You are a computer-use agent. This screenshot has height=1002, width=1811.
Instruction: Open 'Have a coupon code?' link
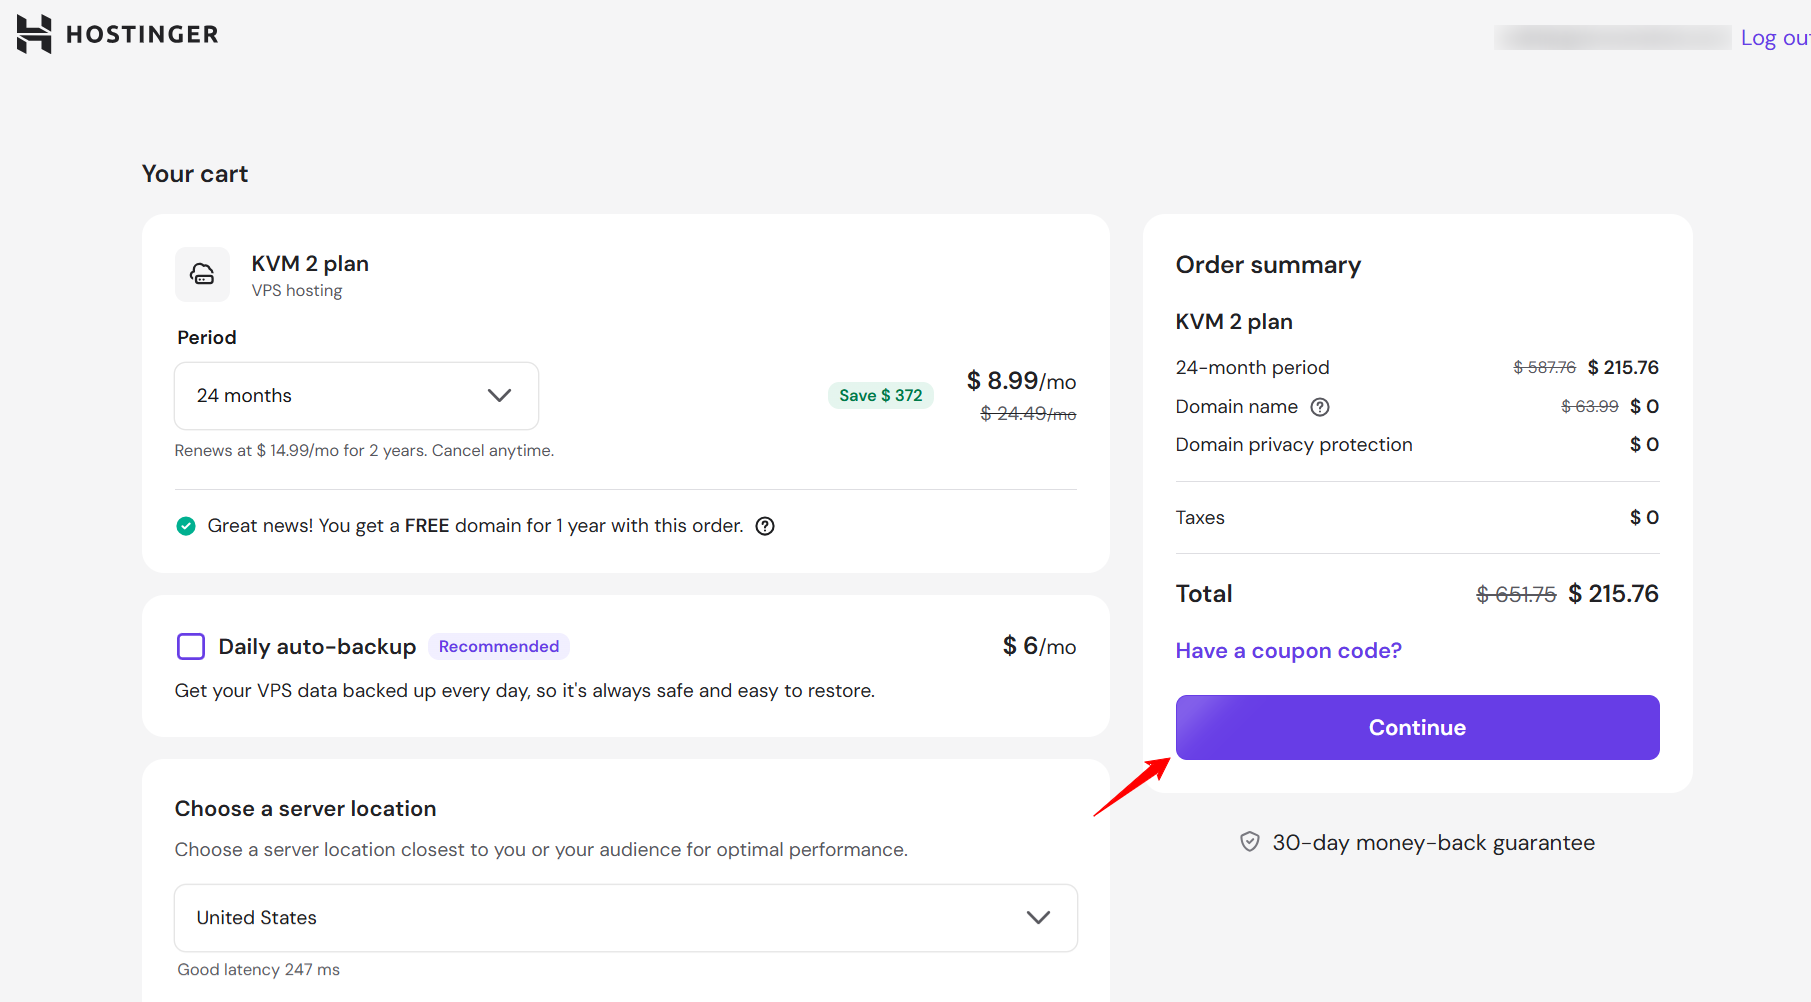pyautogui.click(x=1288, y=651)
